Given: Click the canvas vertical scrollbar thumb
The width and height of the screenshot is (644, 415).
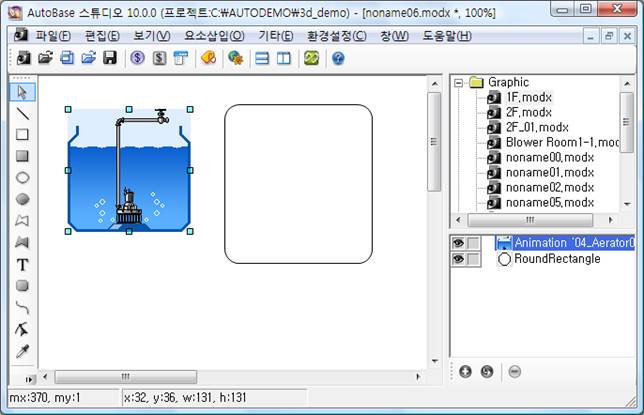Looking at the screenshot, I should tap(434, 142).
